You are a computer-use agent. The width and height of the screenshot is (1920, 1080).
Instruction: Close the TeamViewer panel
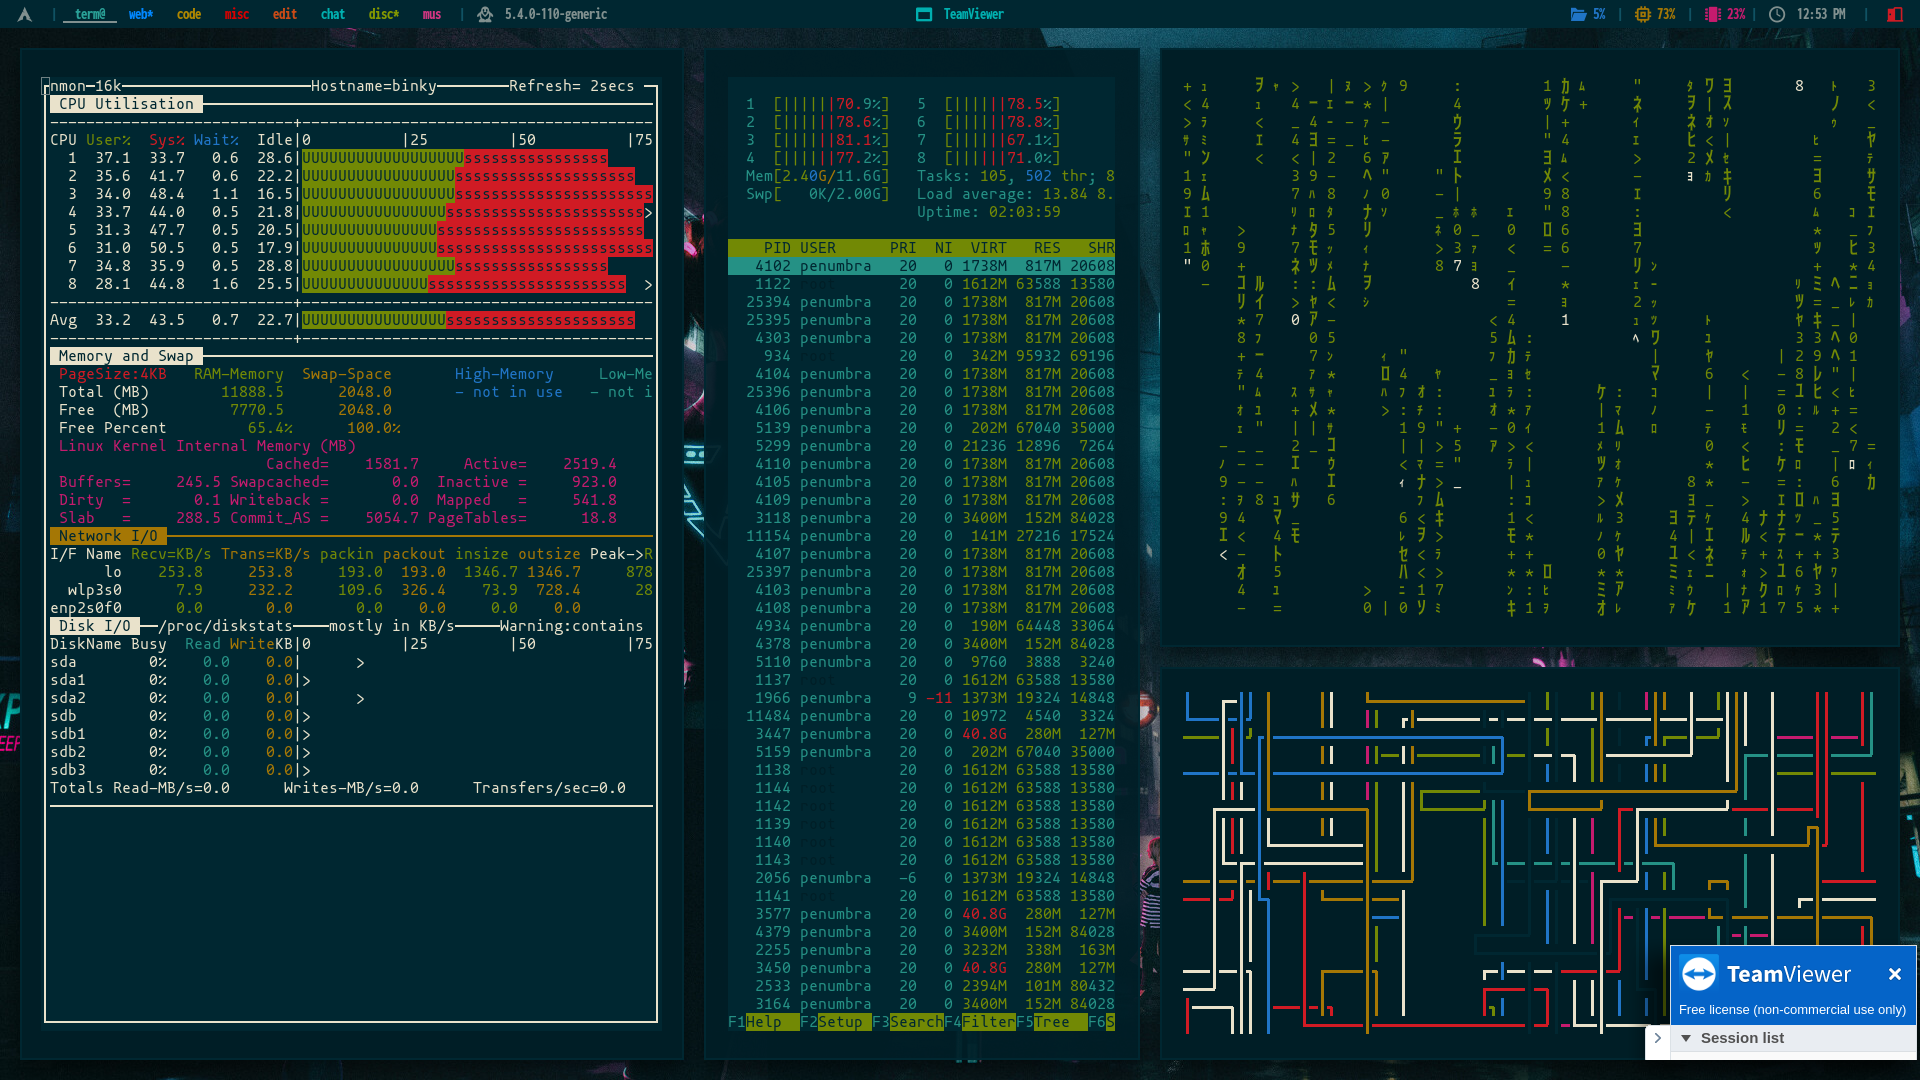[1894, 974]
